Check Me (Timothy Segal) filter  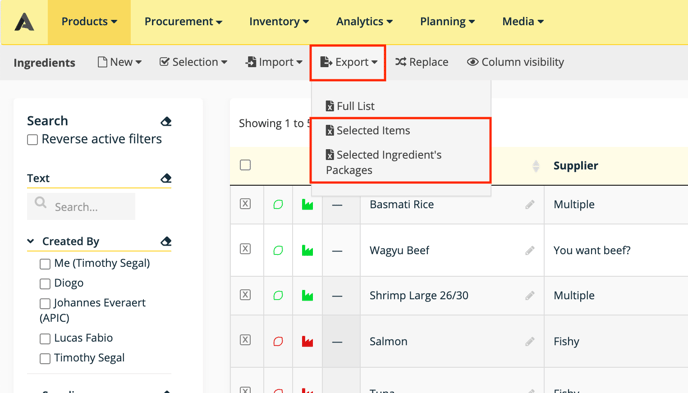45,264
